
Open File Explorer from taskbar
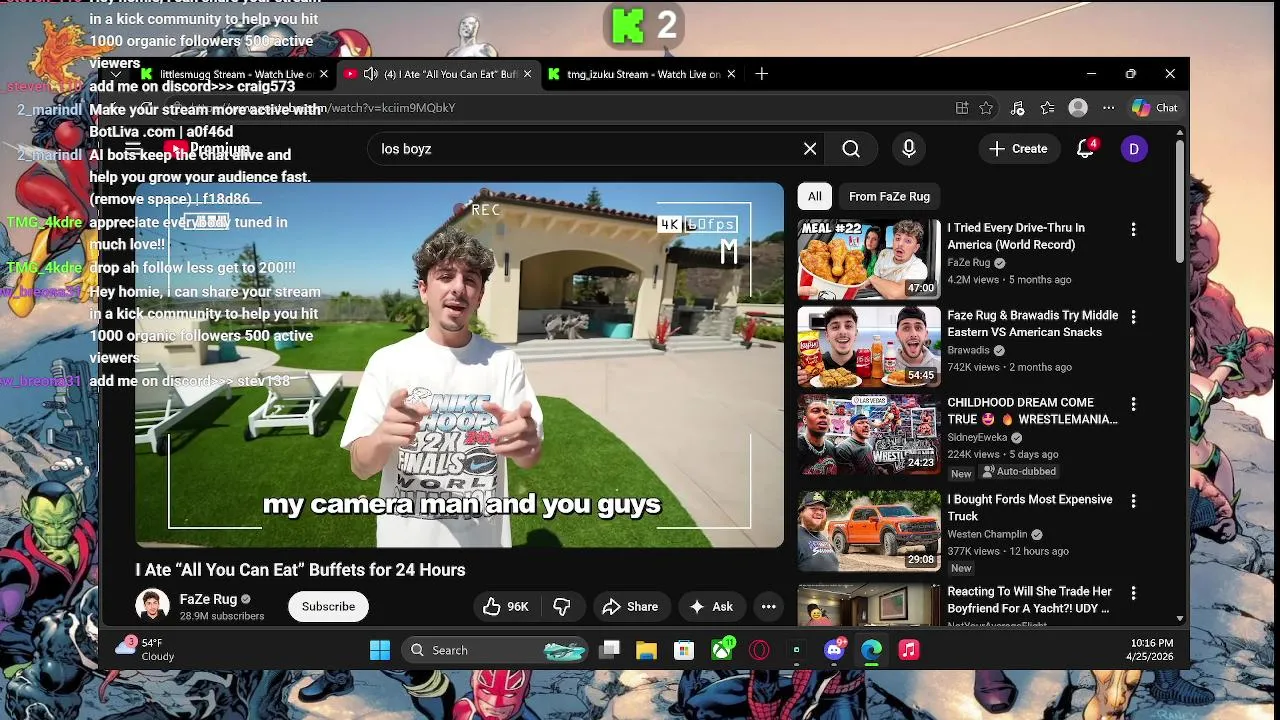(x=646, y=651)
